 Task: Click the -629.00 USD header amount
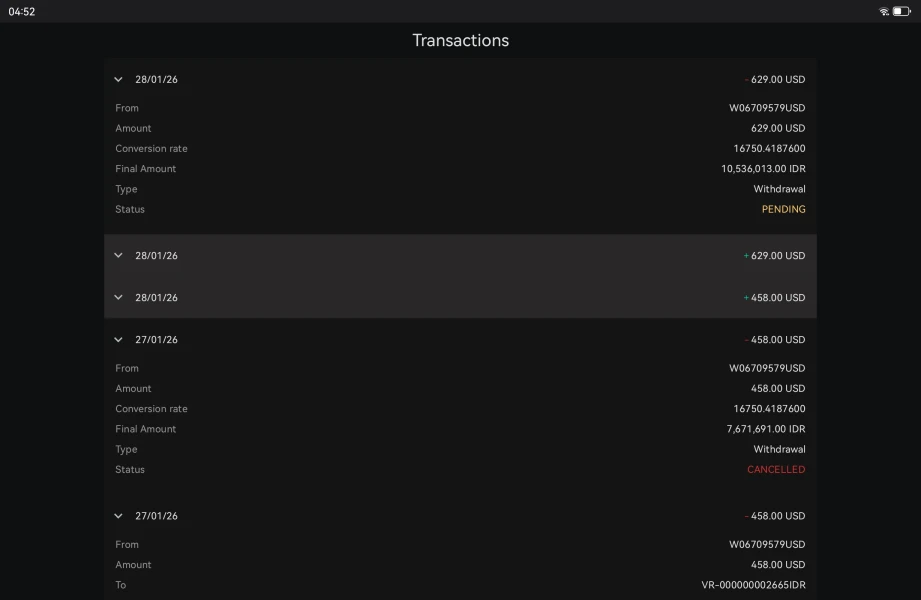pos(776,80)
